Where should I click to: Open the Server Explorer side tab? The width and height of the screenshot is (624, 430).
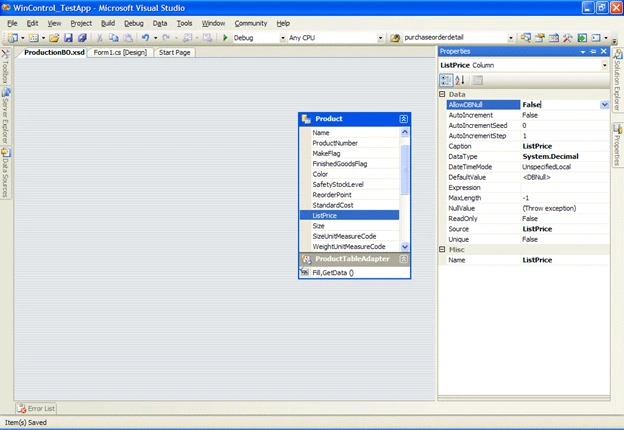pos(5,116)
